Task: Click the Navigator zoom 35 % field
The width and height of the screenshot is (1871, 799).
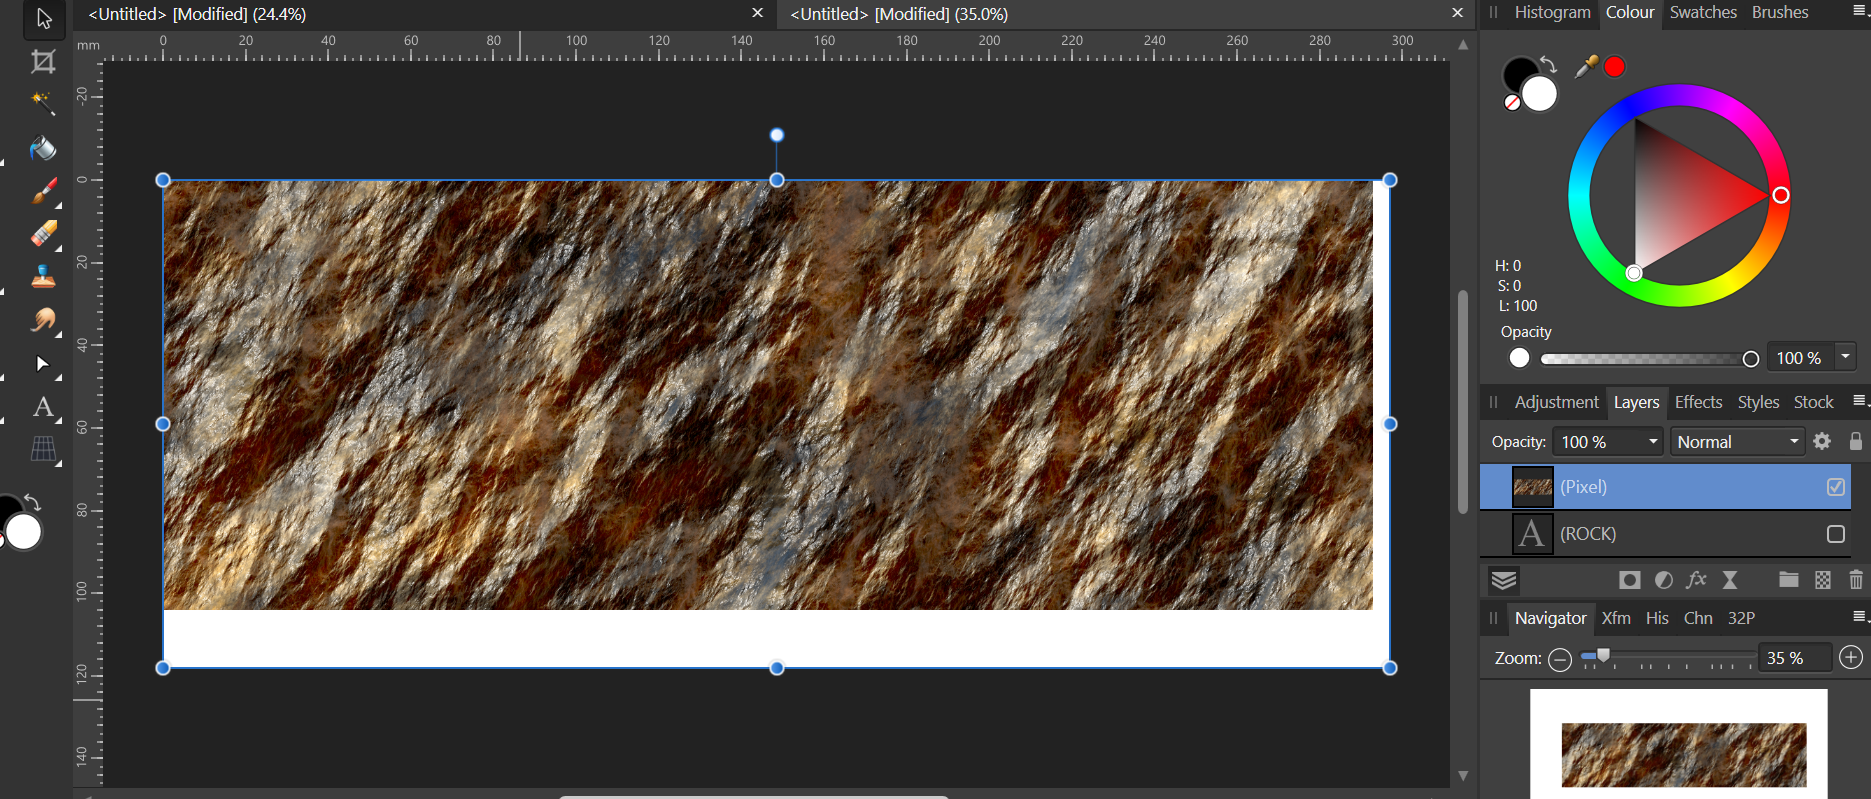Action: point(1795,658)
